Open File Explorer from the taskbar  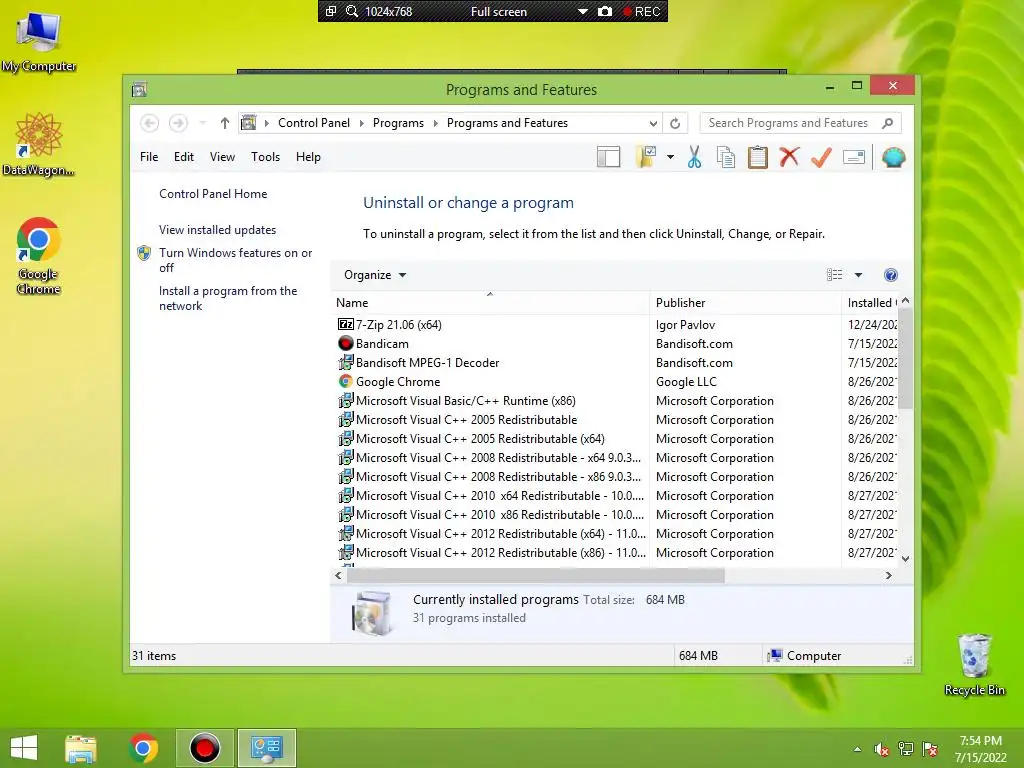click(x=81, y=748)
